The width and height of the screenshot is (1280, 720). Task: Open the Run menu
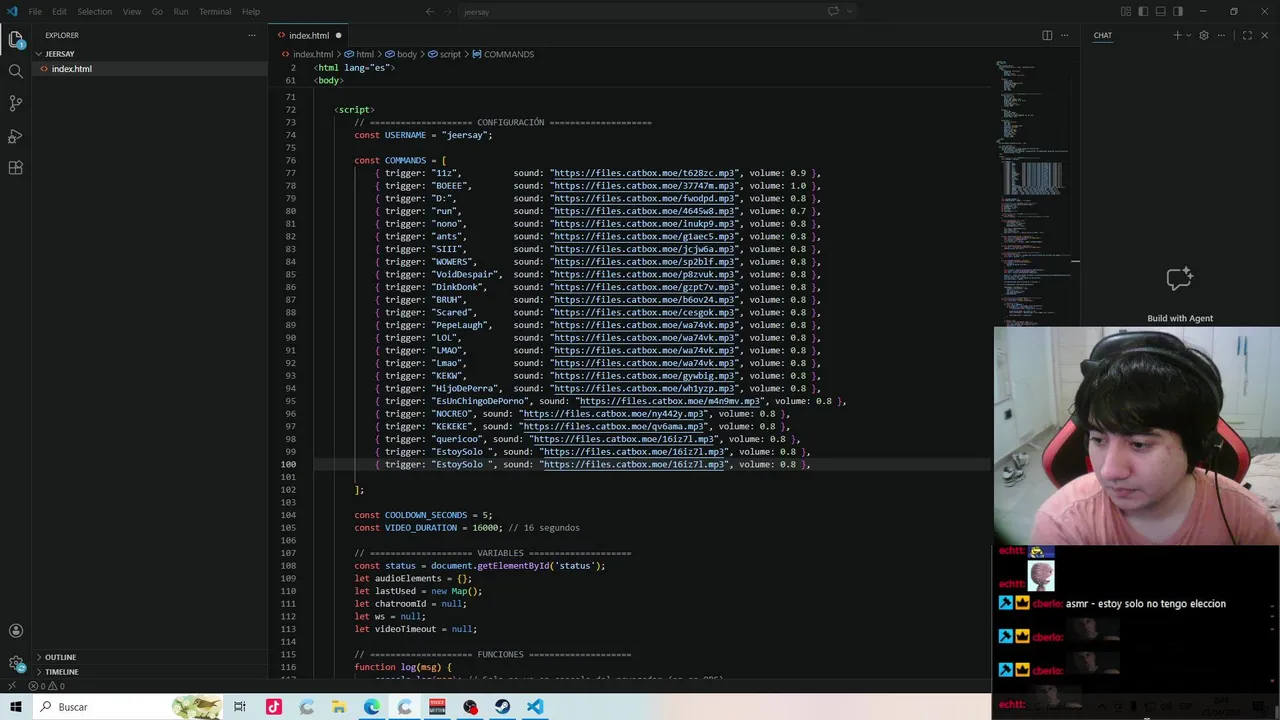[x=181, y=12]
